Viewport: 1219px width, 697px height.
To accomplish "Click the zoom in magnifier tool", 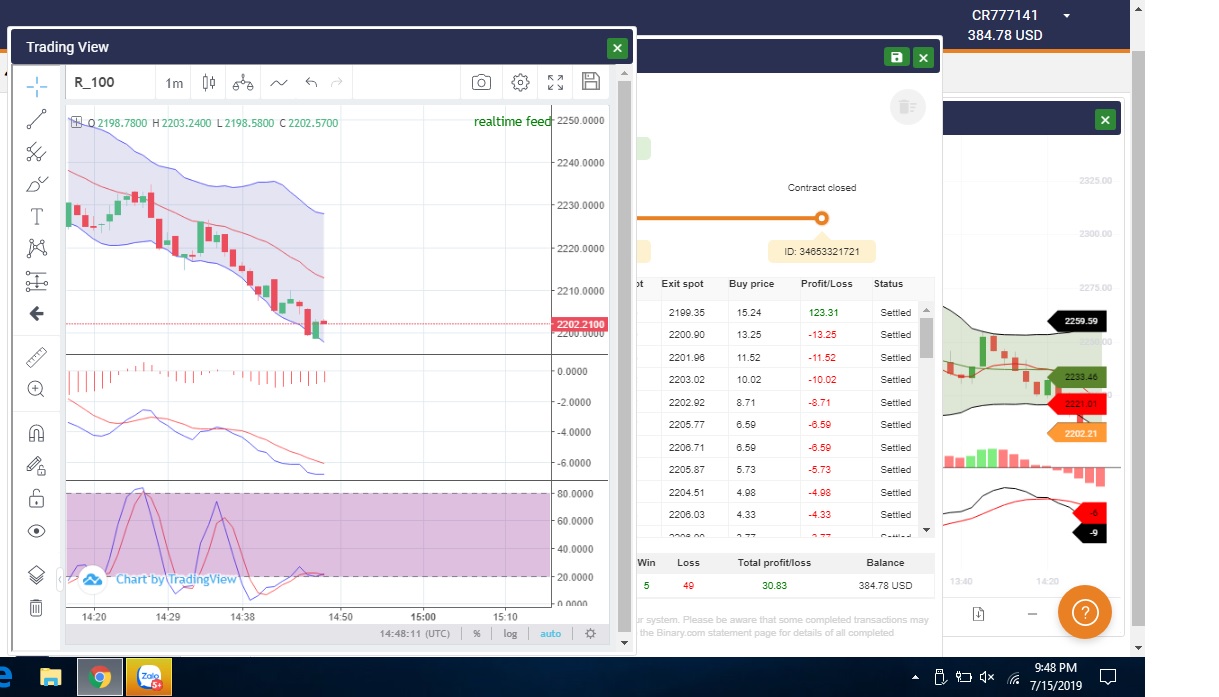I will (x=36, y=390).
